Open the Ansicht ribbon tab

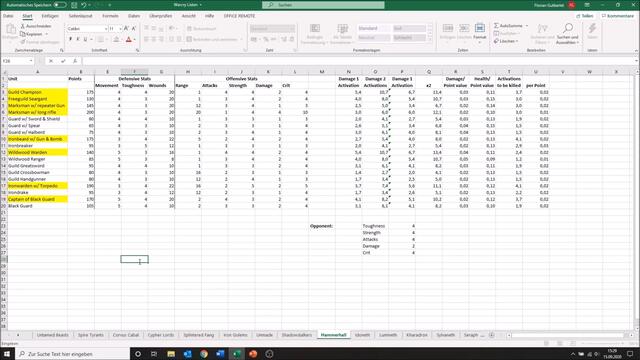tap(189, 16)
